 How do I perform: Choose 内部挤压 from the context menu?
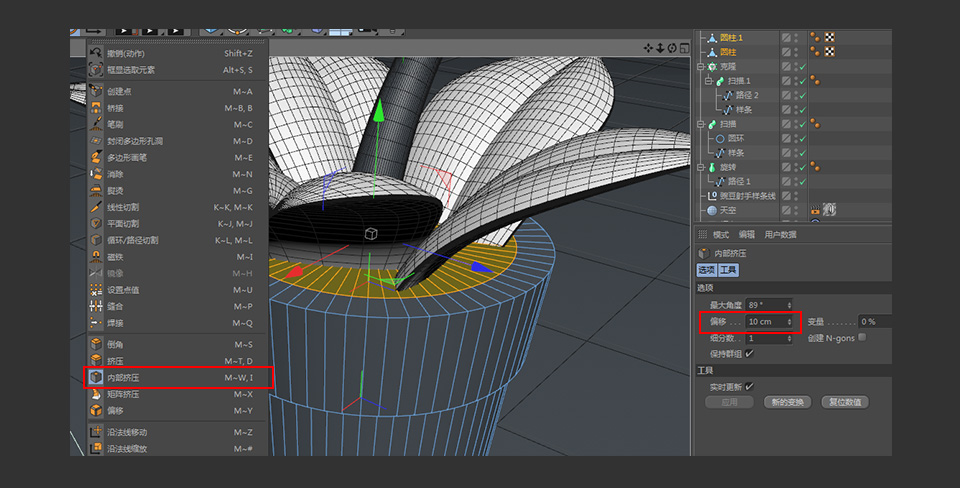point(179,378)
